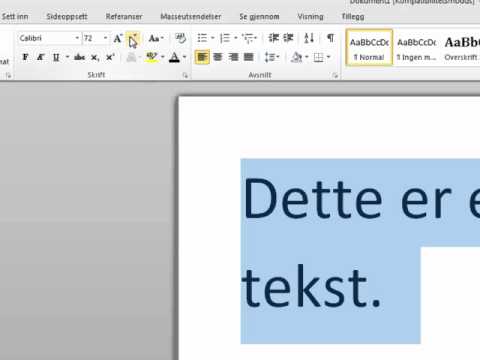Open the Se gjennom tab
Screen dimensions: 480x360
pos(259,16)
